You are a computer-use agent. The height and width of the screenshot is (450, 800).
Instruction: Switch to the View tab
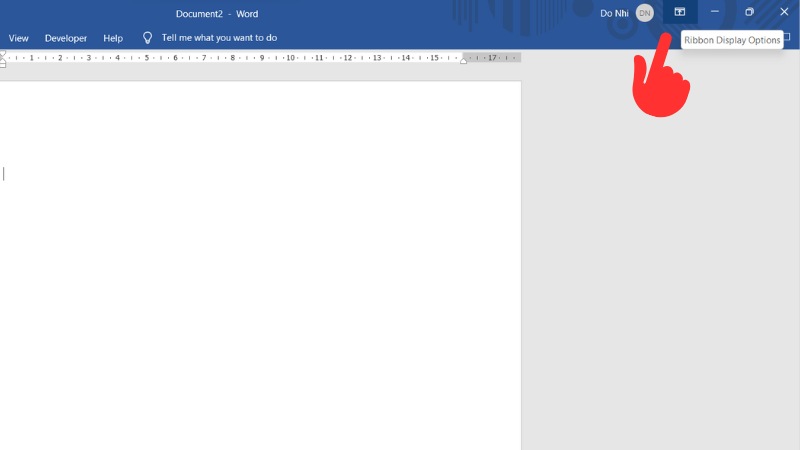tap(19, 38)
